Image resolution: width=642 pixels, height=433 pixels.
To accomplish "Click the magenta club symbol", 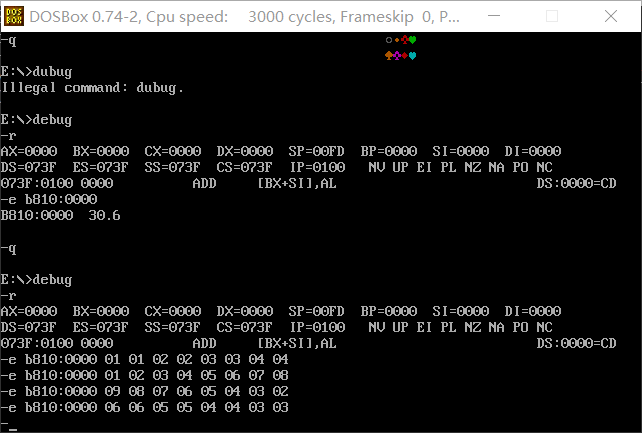I will pos(397,56).
